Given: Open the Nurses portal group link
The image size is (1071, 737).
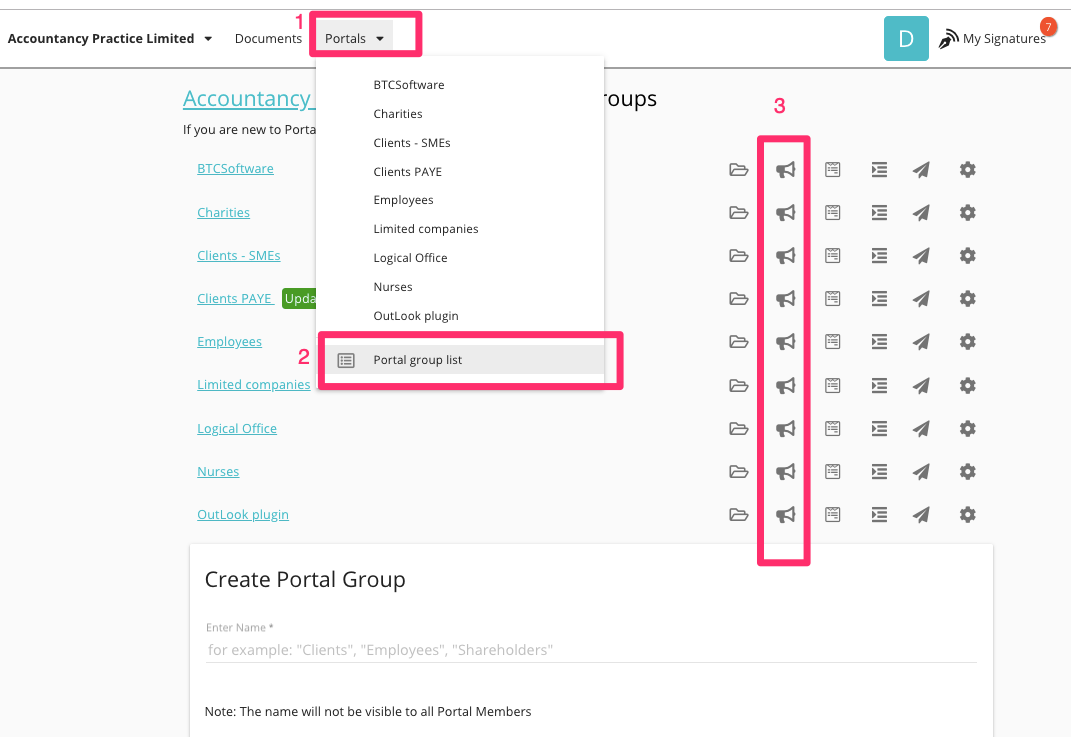Looking at the screenshot, I should 218,472.
